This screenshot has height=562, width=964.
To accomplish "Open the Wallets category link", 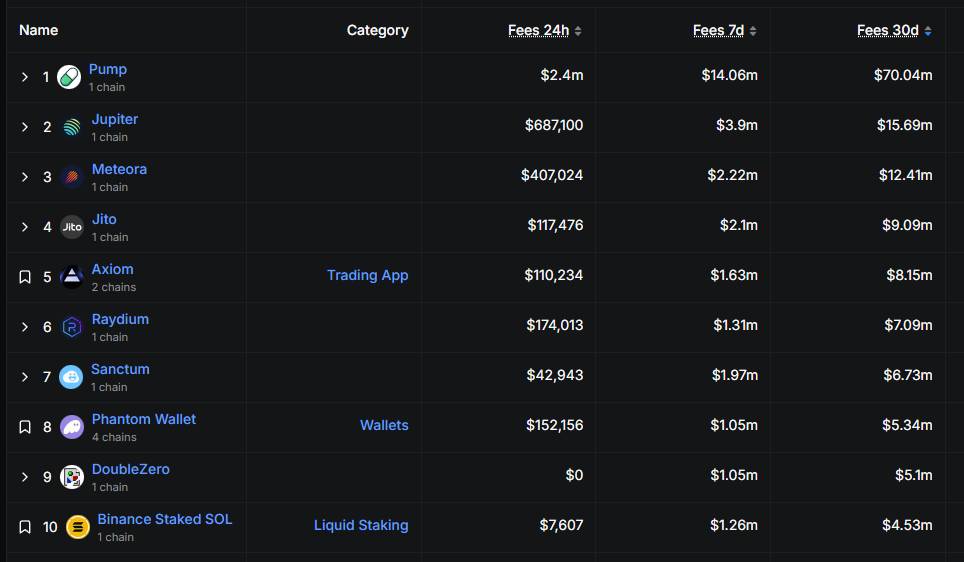I will [x=384, y=425].
